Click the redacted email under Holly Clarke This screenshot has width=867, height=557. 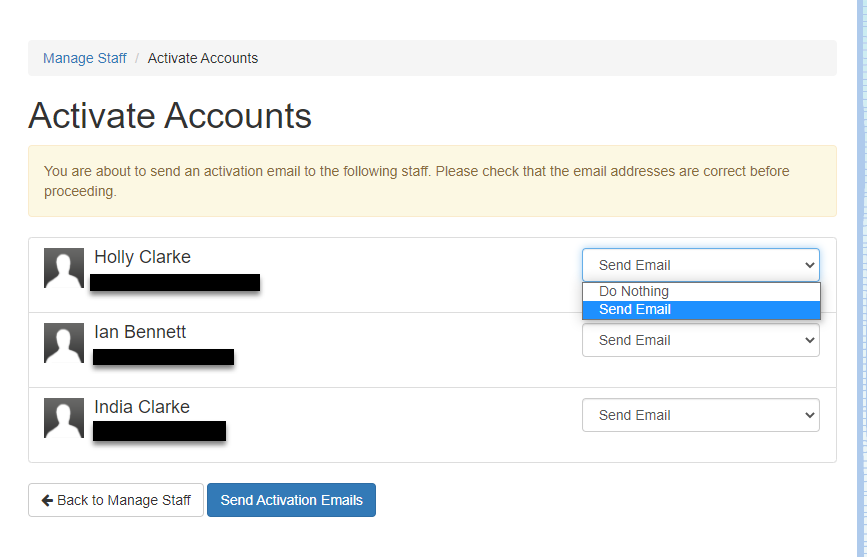175,282
